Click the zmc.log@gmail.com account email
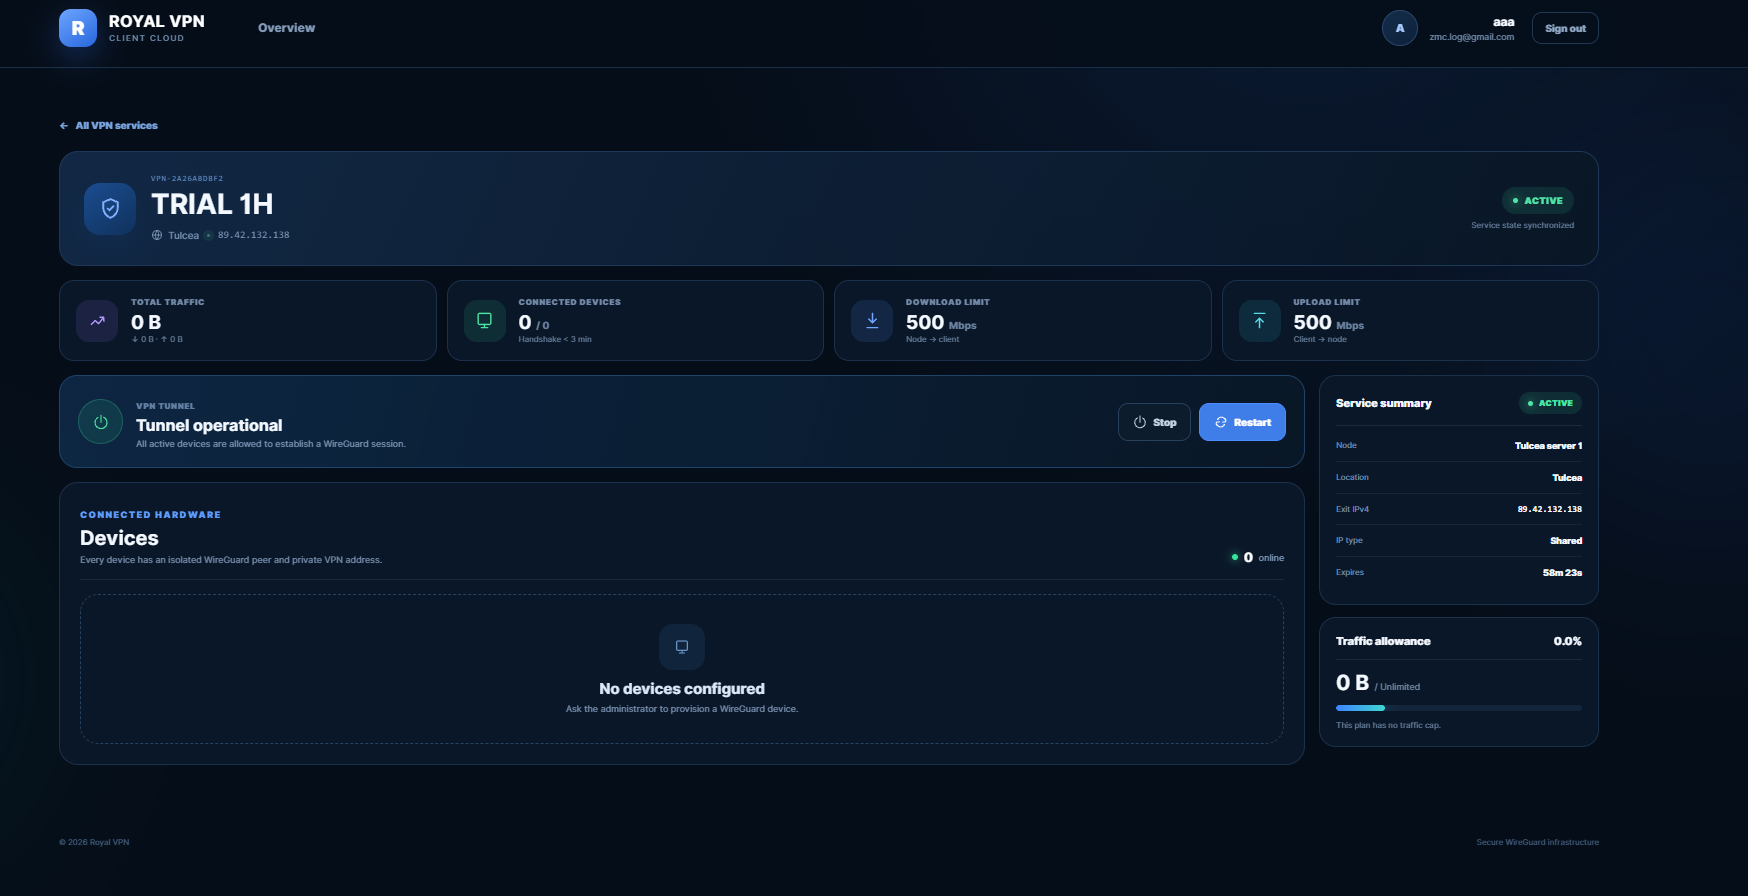 pos(1471,37)
